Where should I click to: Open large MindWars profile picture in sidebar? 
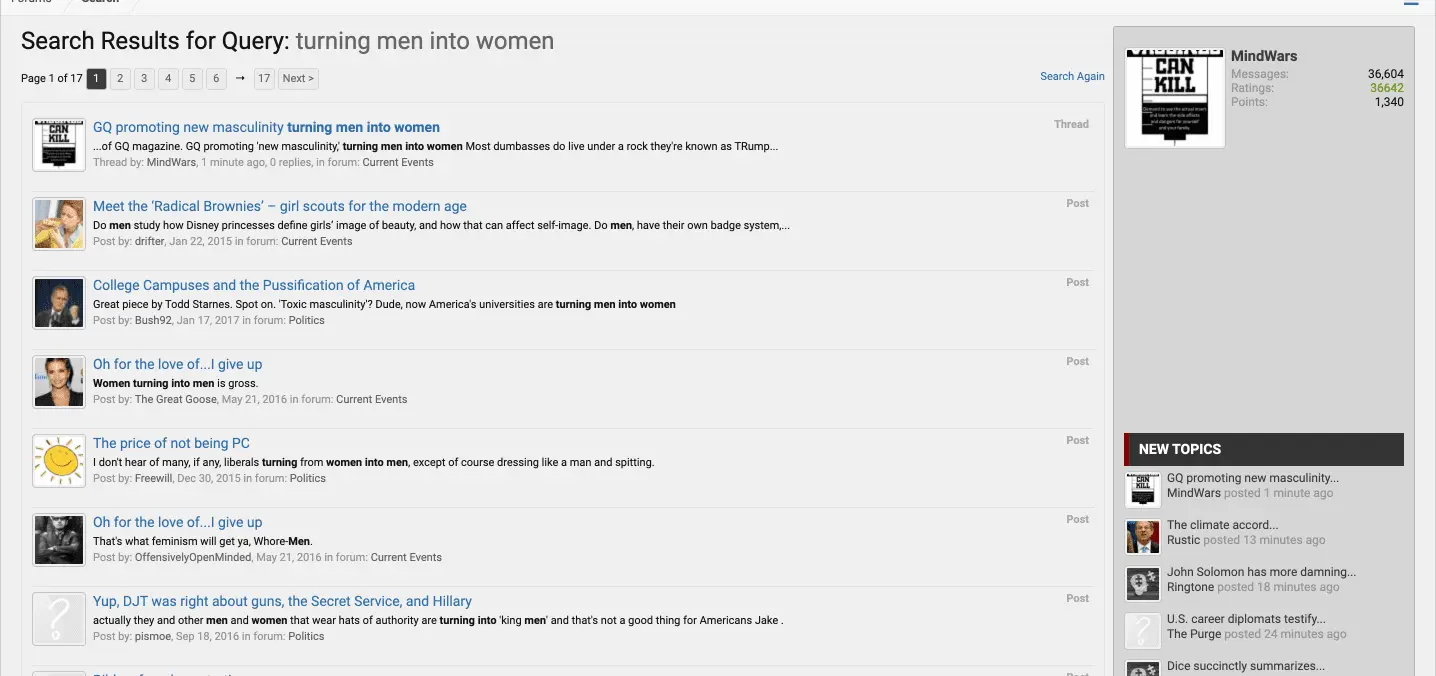1175,98
